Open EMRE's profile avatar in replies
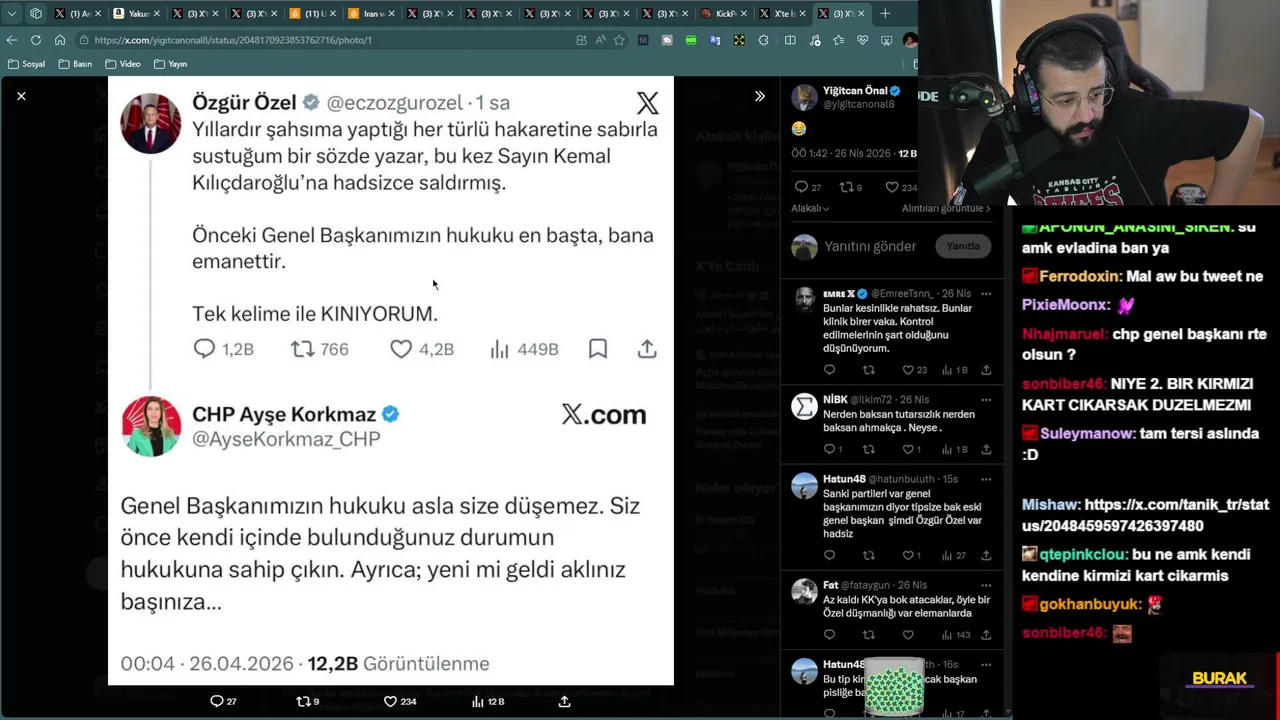The height and width of the screenshot is (720, 1280). click(x=804, y=299)
